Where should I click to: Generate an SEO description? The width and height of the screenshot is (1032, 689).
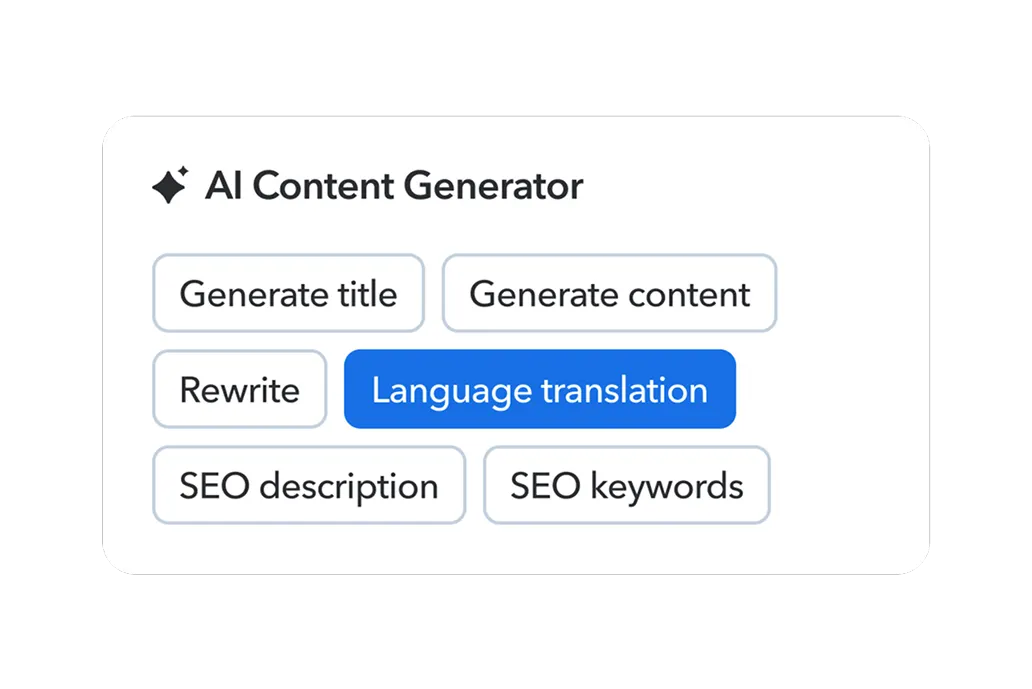(x=308, y=486)
